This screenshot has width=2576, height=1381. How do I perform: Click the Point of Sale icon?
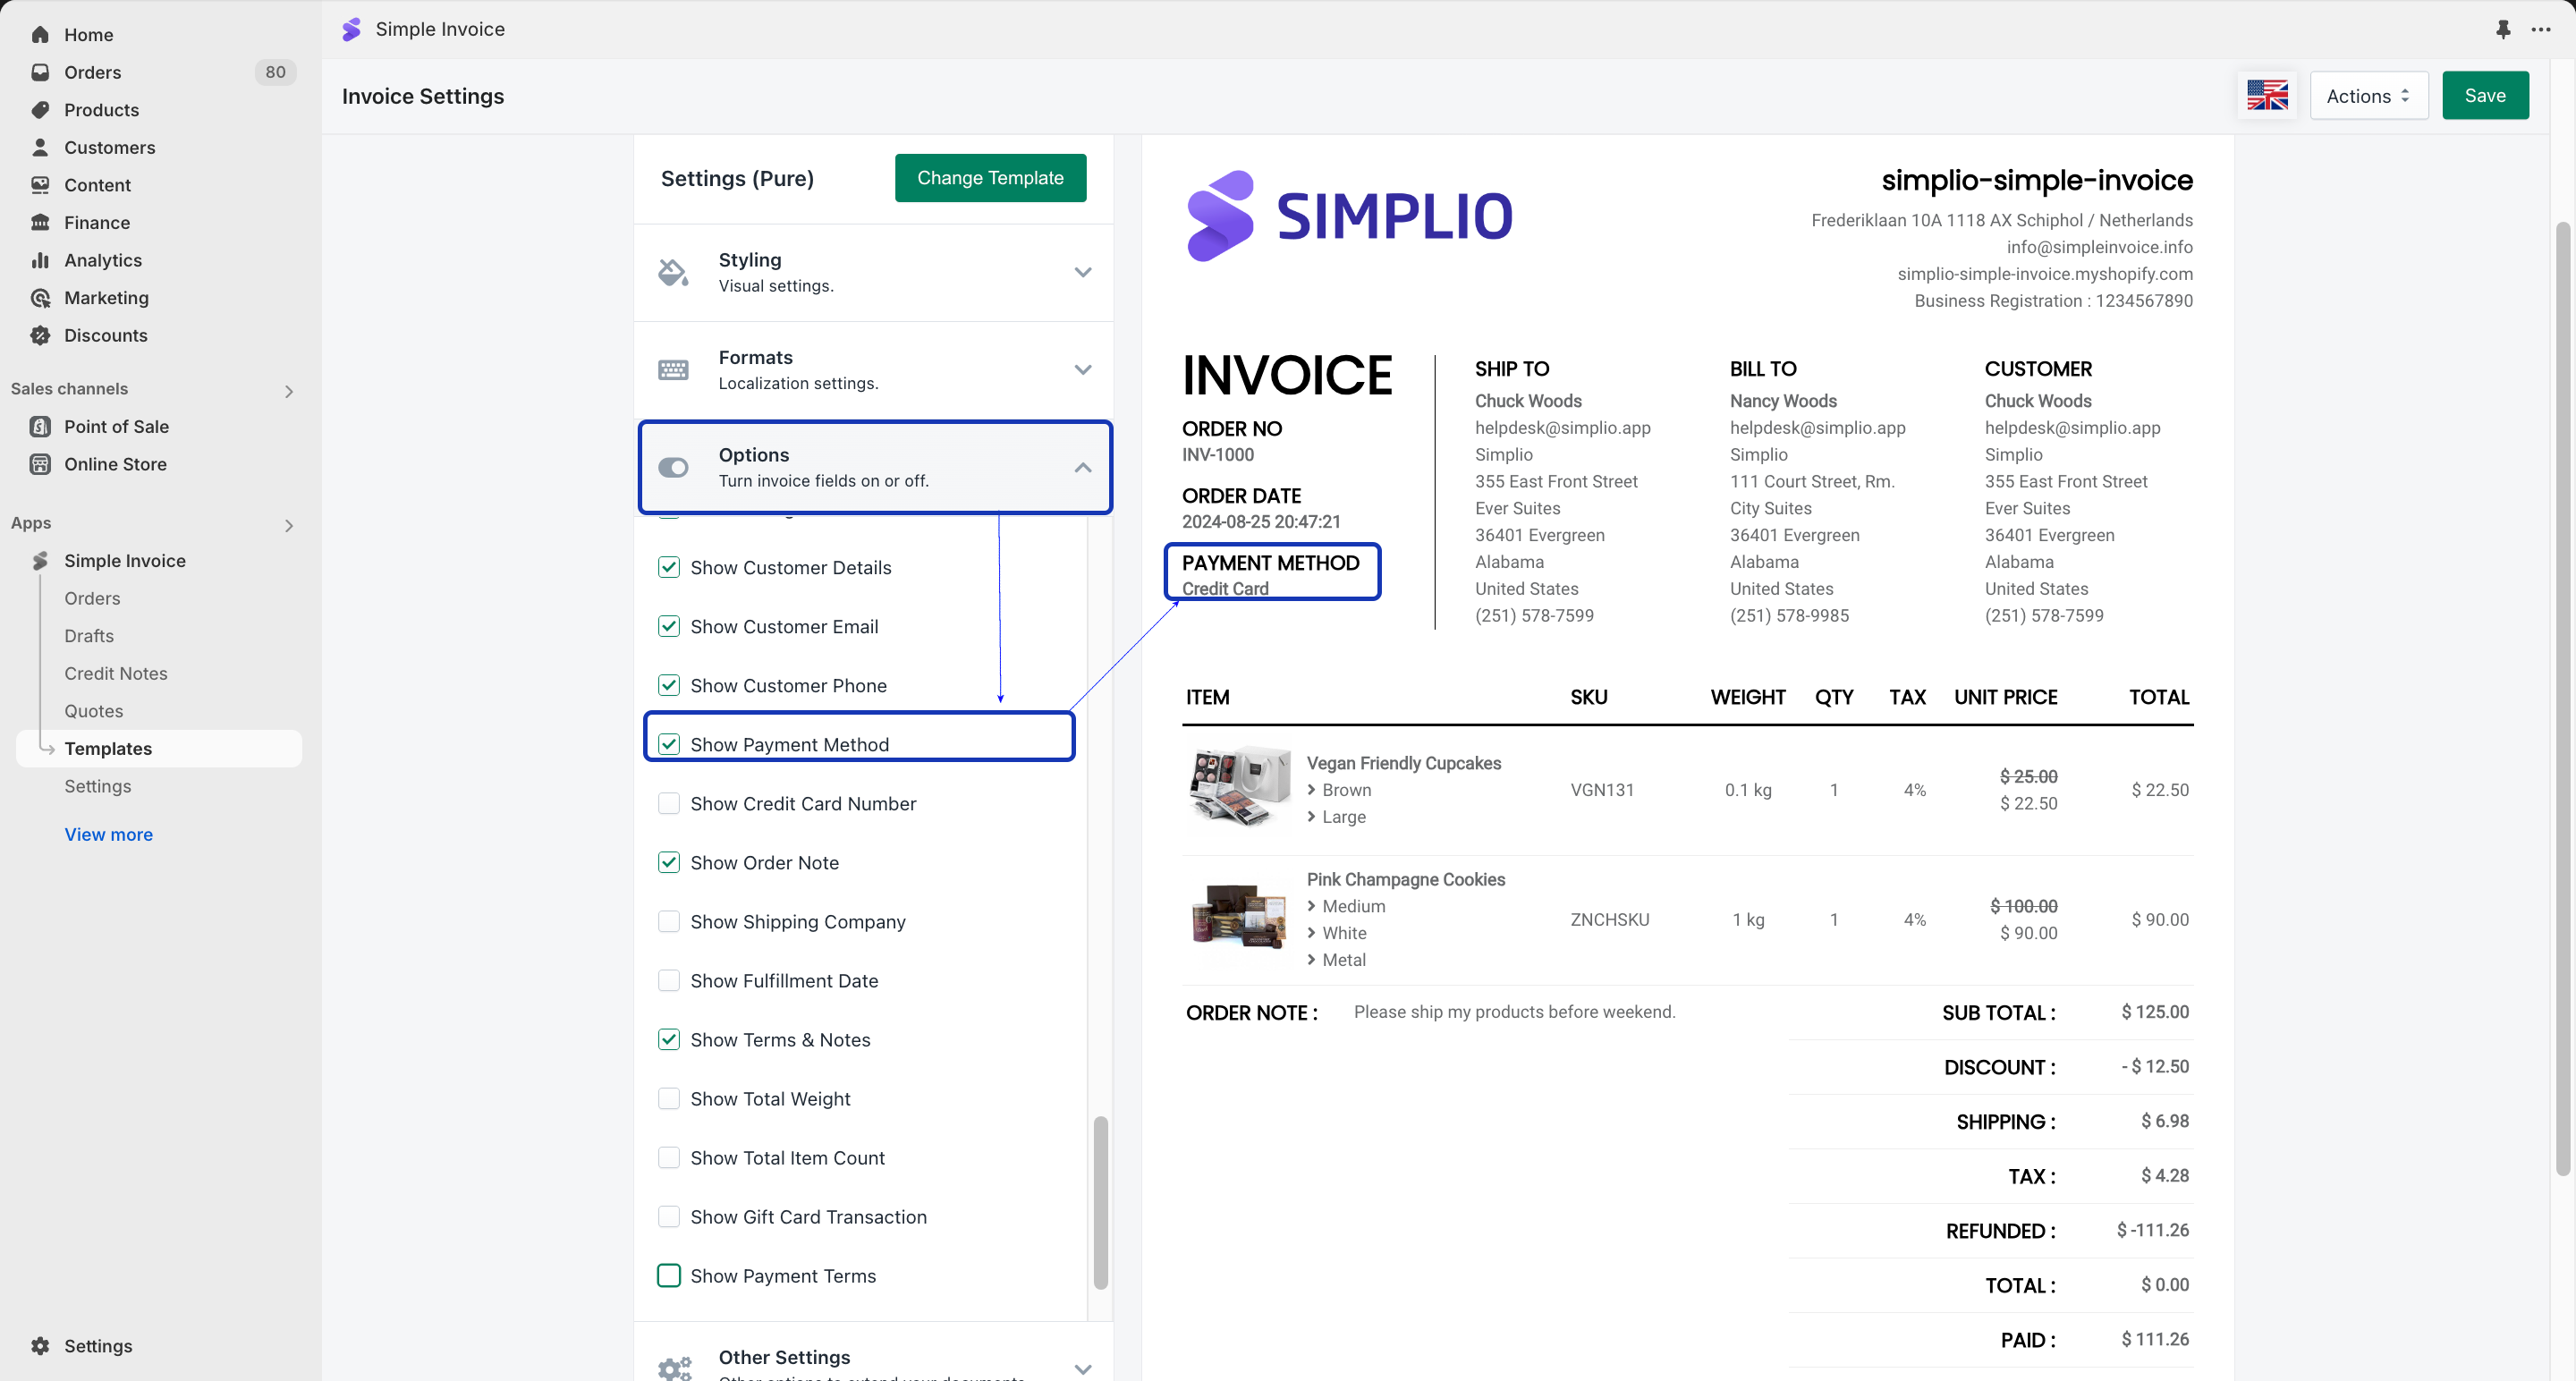click(40, 427)
